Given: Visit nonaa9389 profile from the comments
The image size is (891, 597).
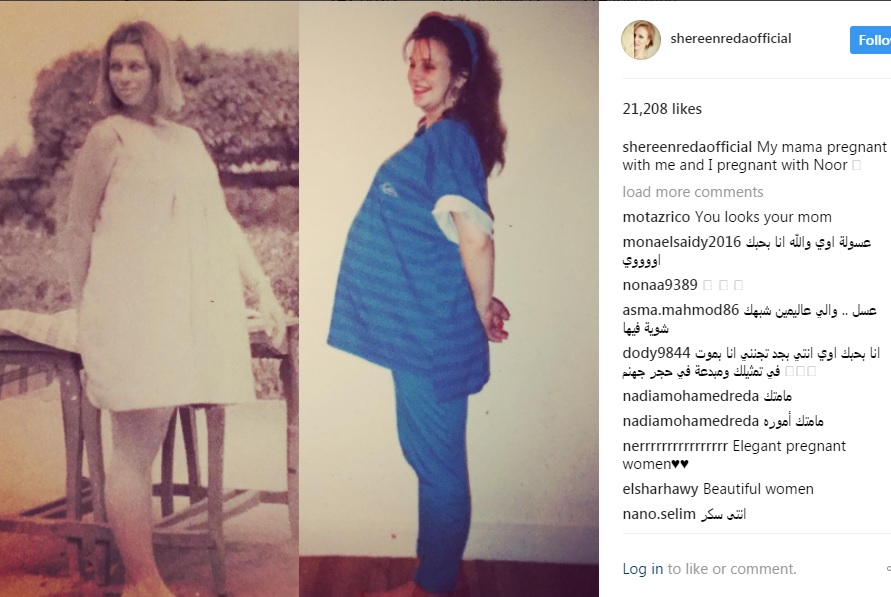Looking at the screenshot, I should click(660, 285).
